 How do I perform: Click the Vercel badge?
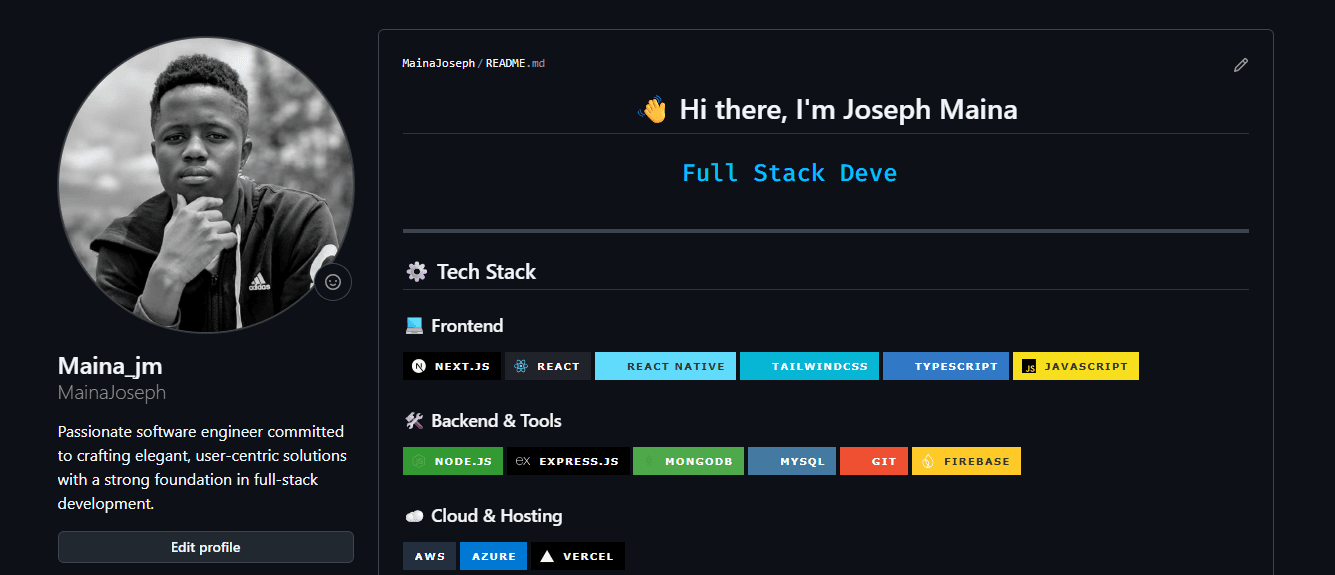pyautogui.click(x=577, y=556)
